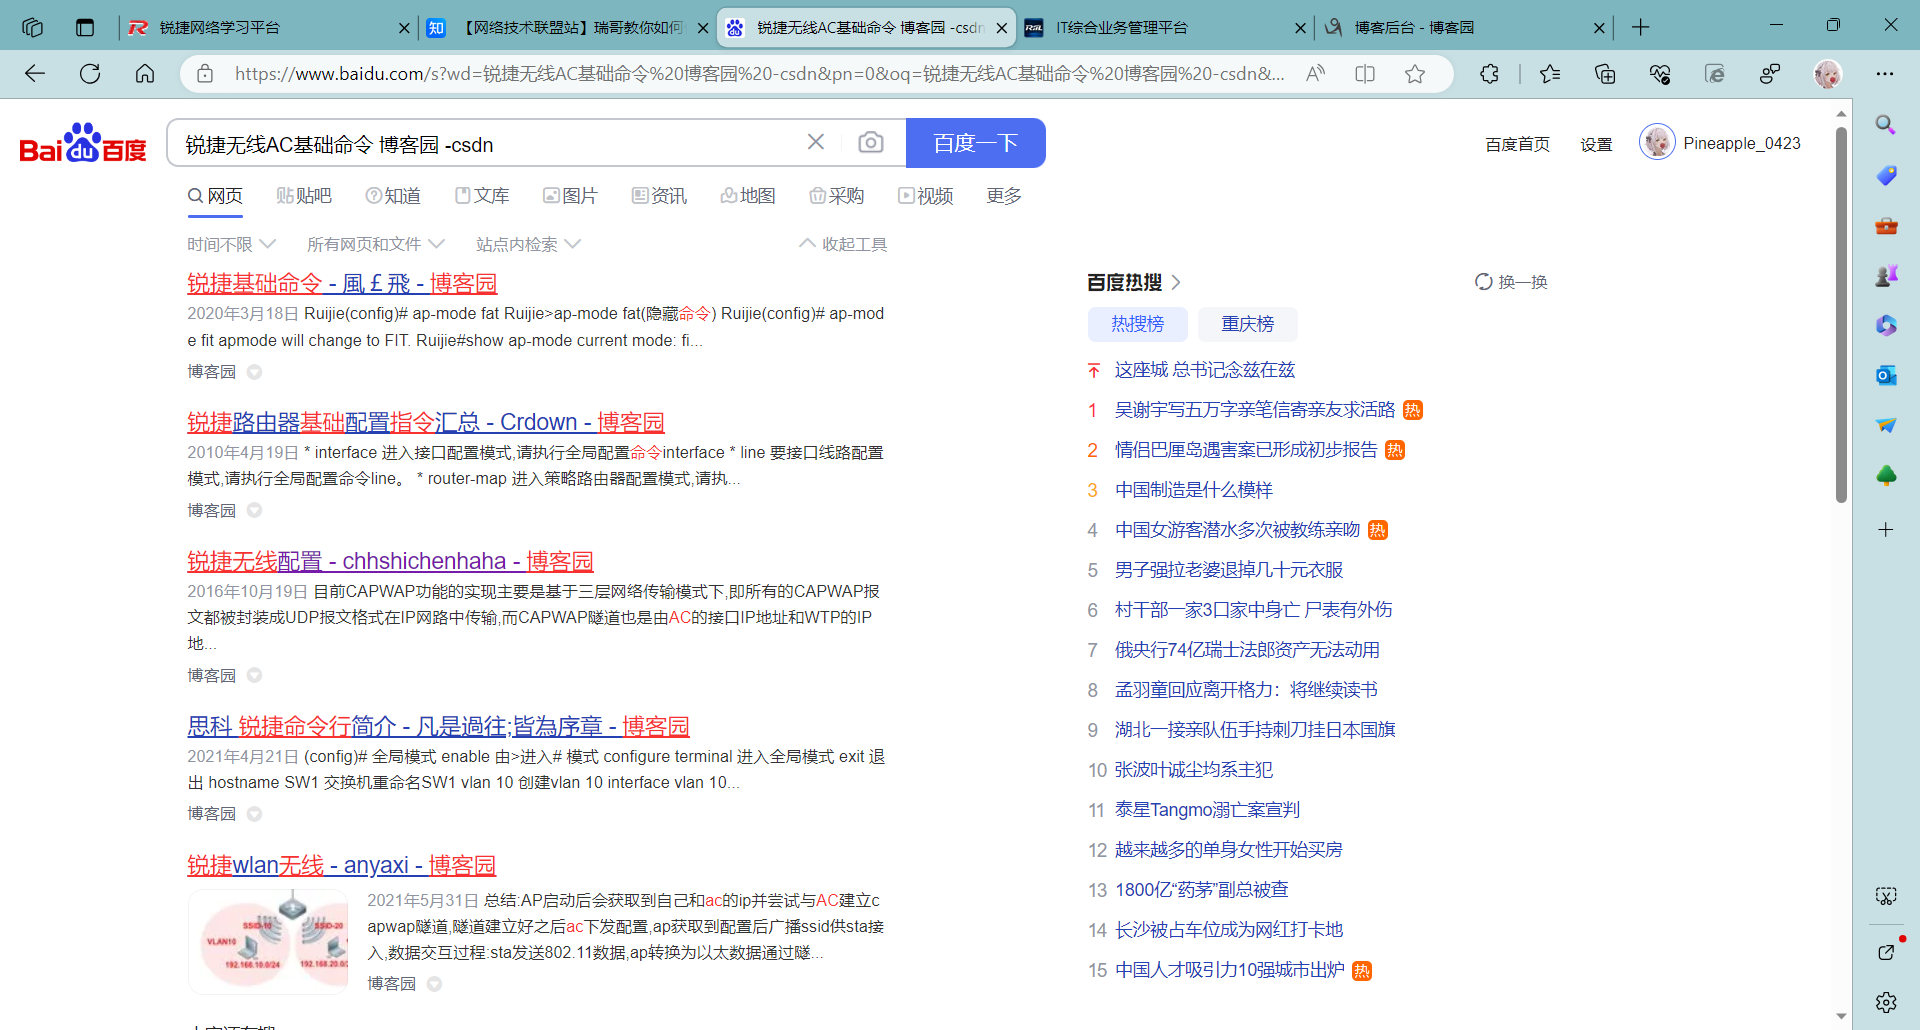Image resolution: width=1920 pixels, height=1030 pixels.
Task: Open a new browser tab
Action: 1641,27
